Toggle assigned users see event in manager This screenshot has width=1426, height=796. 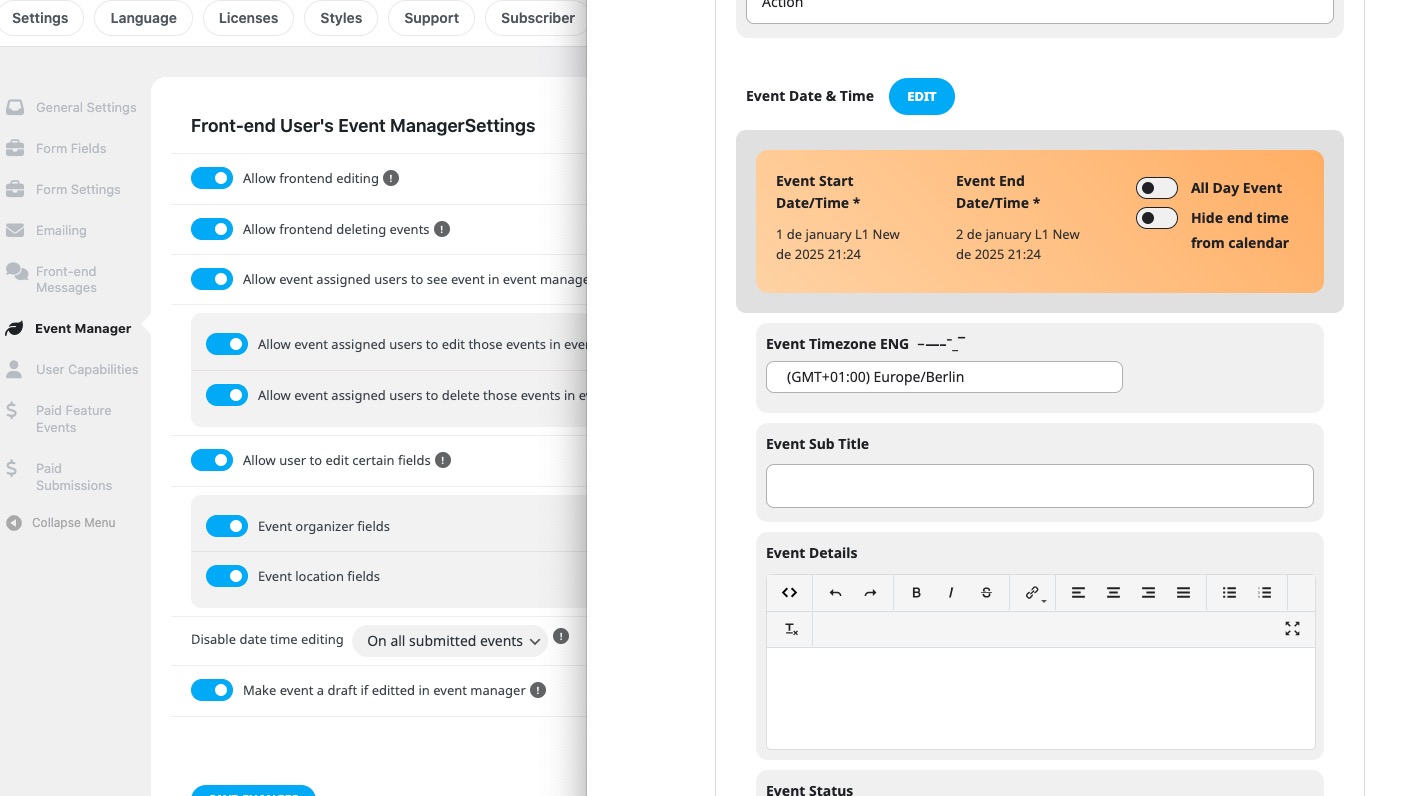(x=212, y=279)
